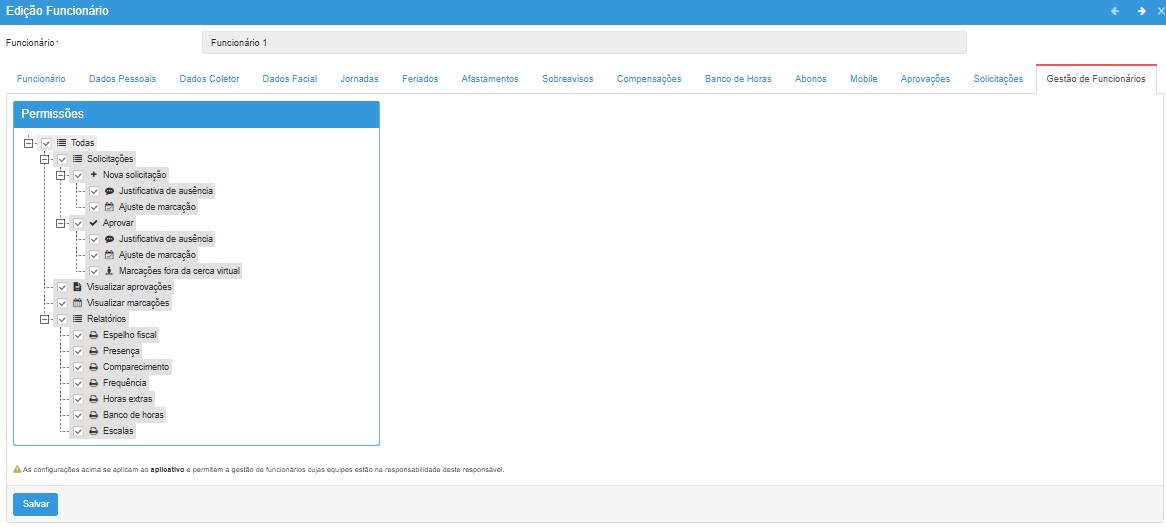Collapse the Nova solicitação tree node

coord(61,175)
